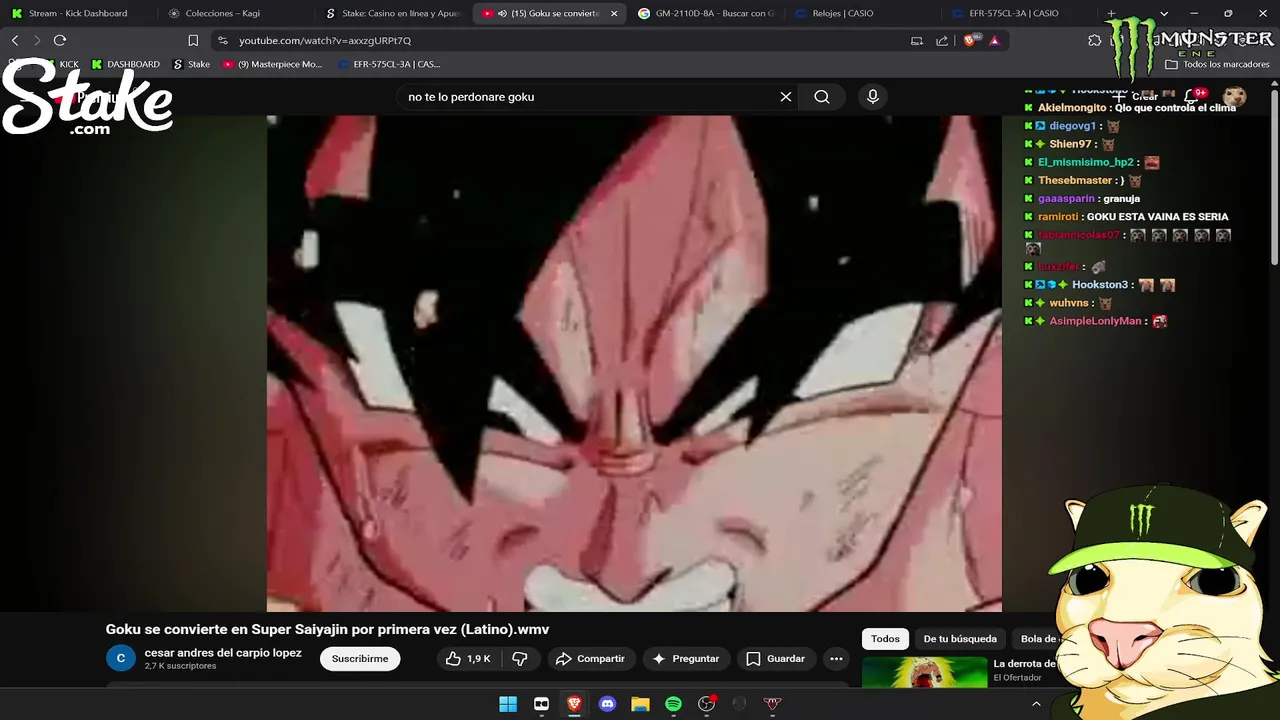Close the Goku se convierte tab

pos(614,13)
